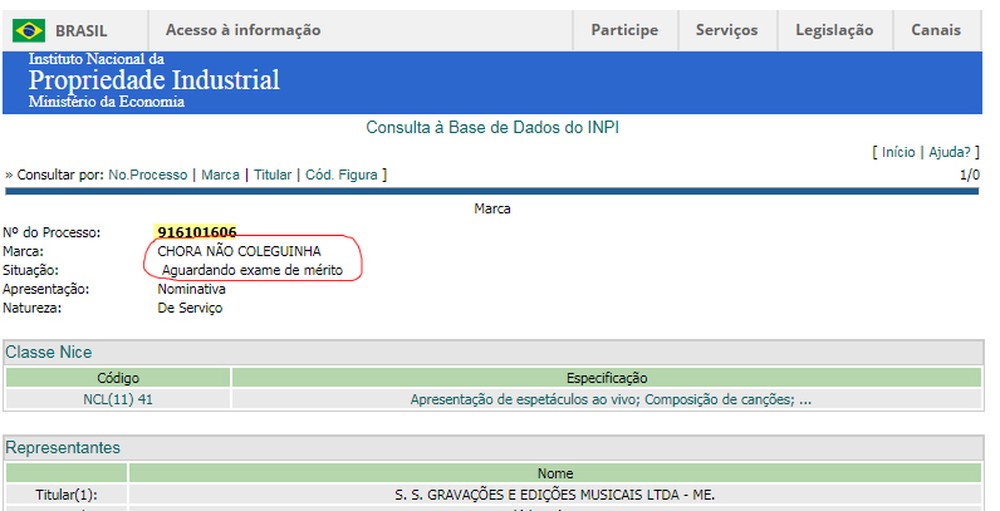Click the Titular(1) row label
Image resolution: width=1000 pixels, height=511 pixels.
pos(66,494)
